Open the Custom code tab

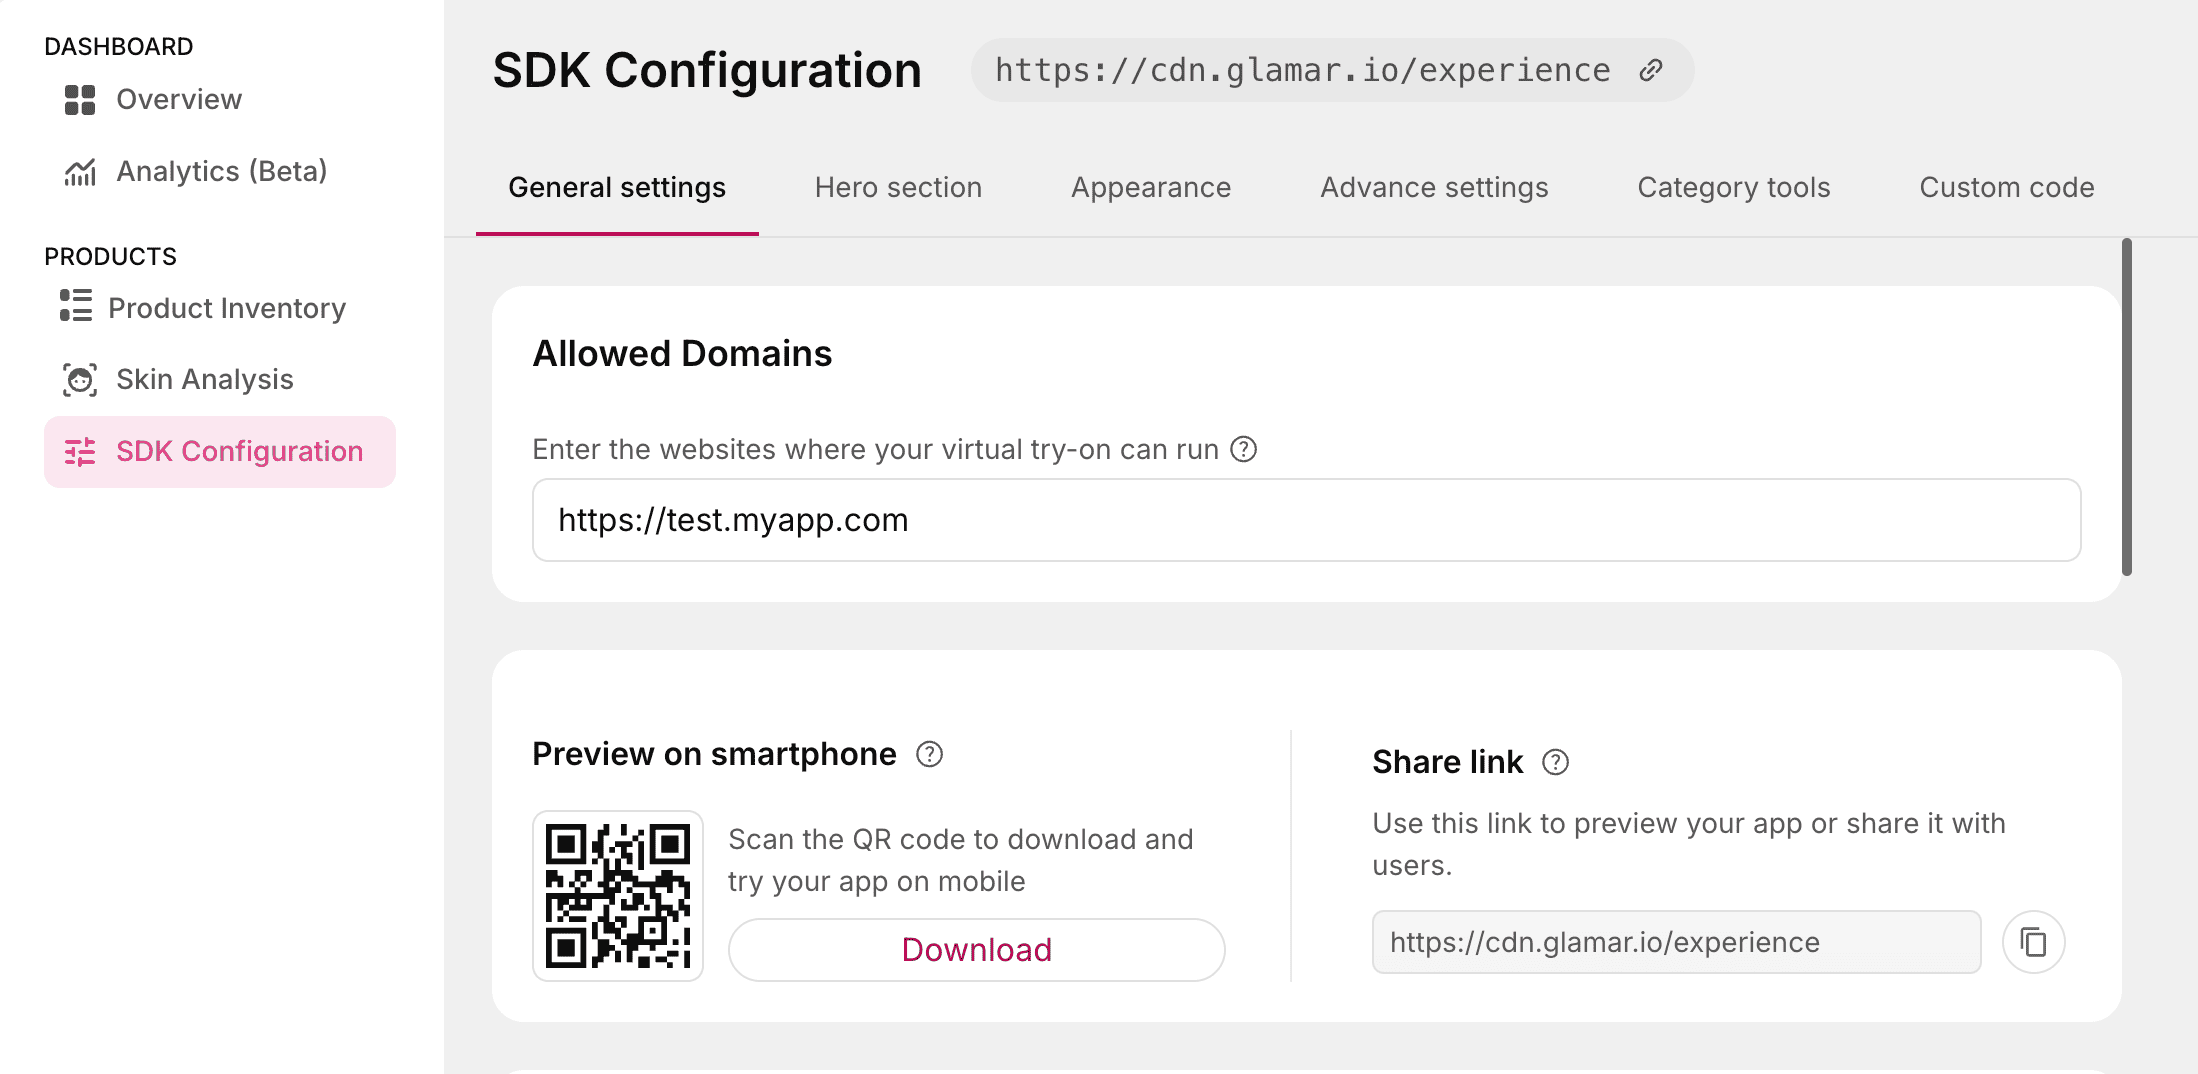pos(2006,188)
